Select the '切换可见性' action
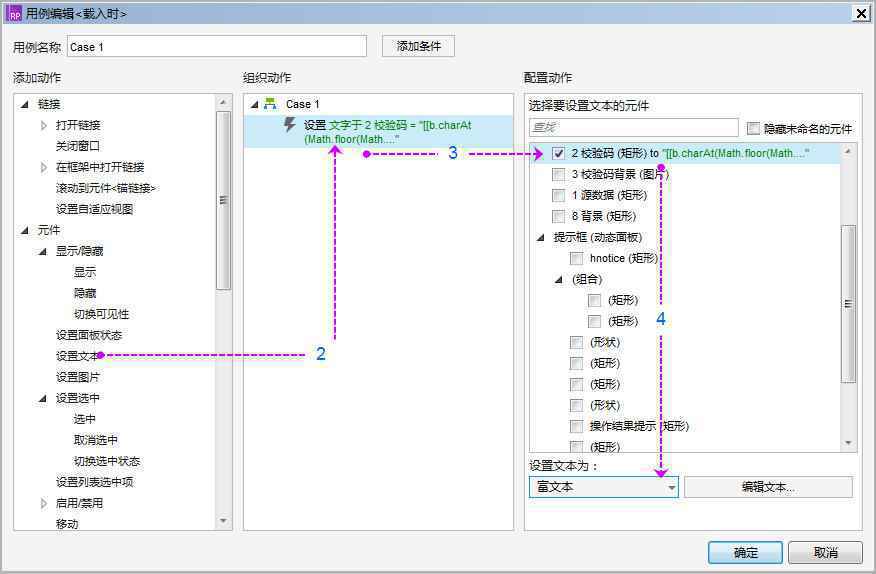The width and height of the screenshot is (876, 574). point(101,314)
